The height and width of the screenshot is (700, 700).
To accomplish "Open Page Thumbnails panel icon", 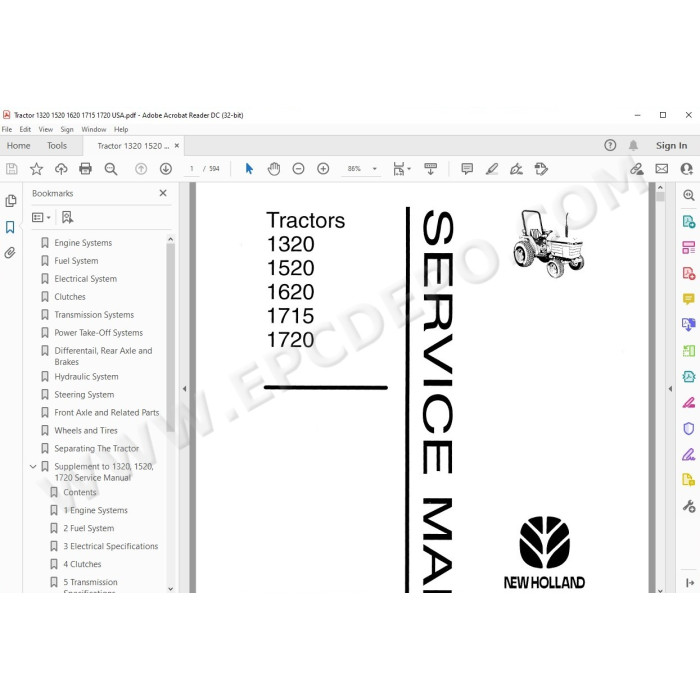I will pyautogui.click(x=11, y=201).
